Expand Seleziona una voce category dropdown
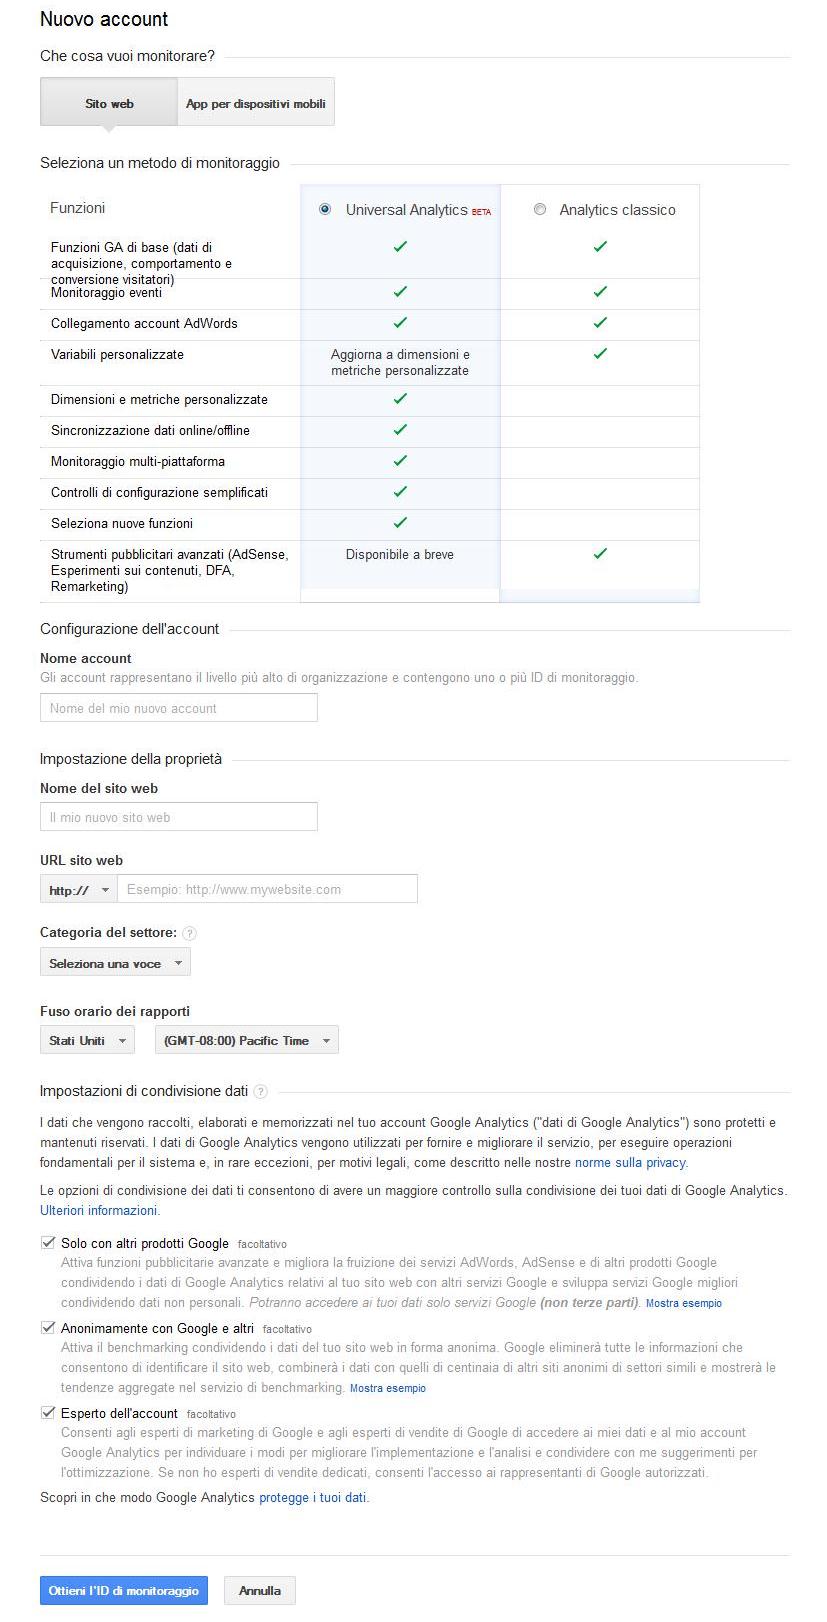Screen dimensions: 827x1622 click(115, 963)
